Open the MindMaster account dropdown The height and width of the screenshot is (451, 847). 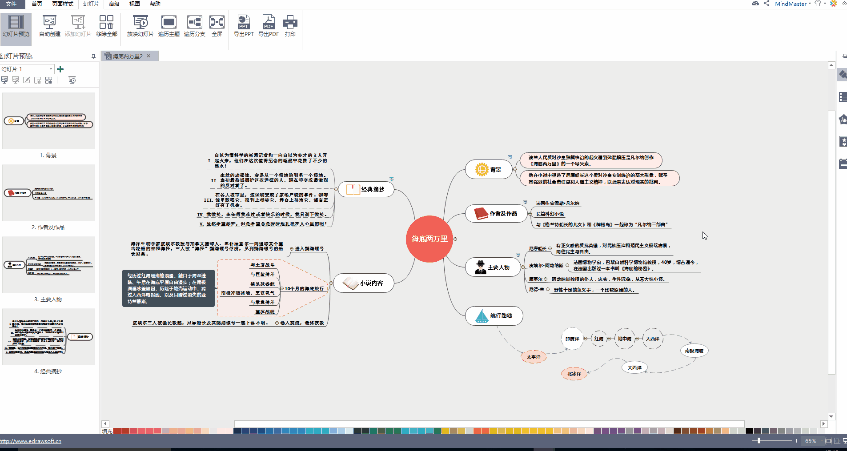(794, 4)
